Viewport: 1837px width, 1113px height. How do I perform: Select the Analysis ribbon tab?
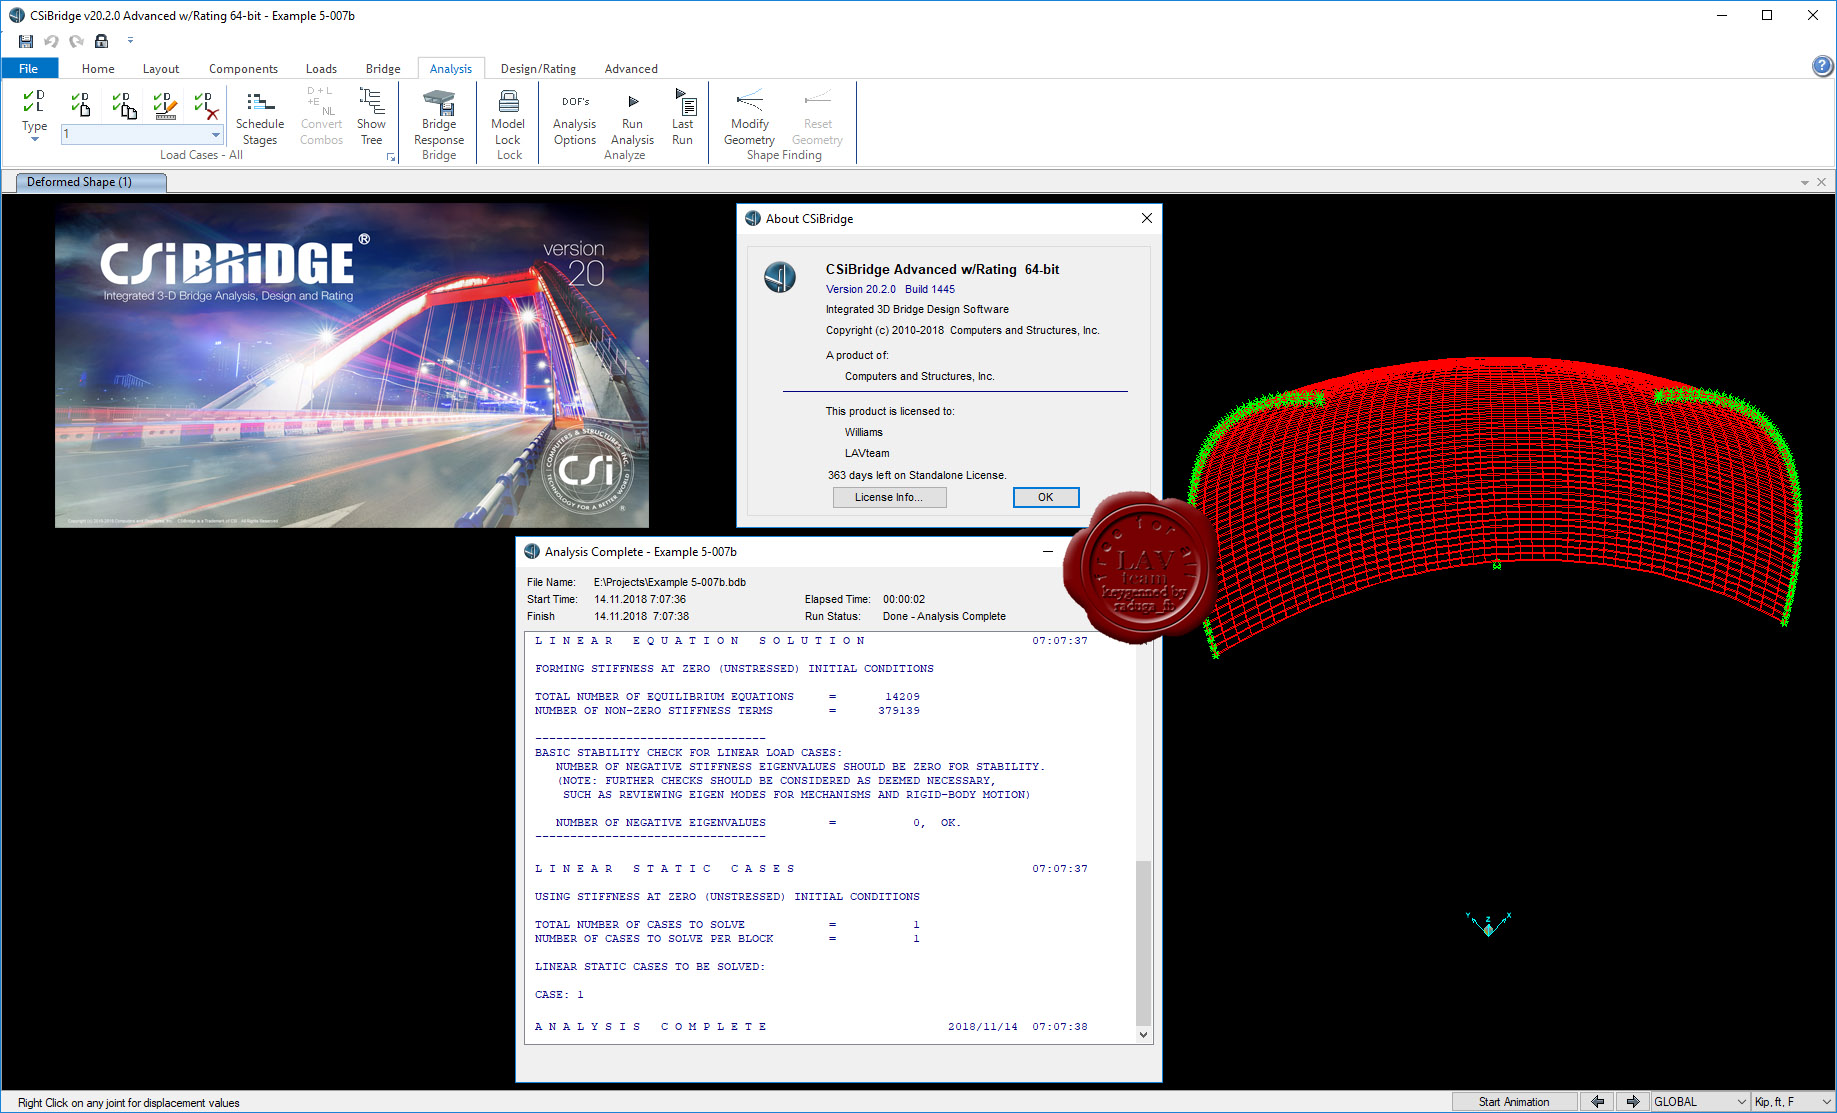[451, 69]
